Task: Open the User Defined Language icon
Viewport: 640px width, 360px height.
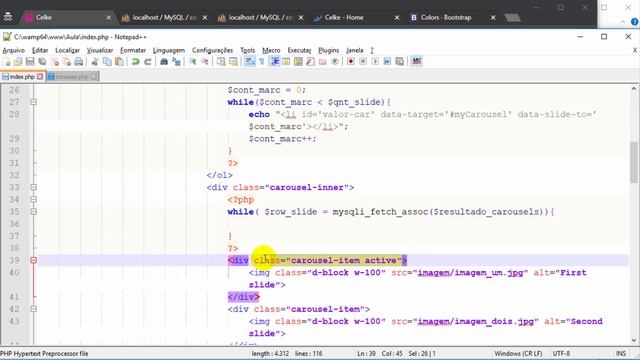Action: pyautogui.click(x=286, y=61)
